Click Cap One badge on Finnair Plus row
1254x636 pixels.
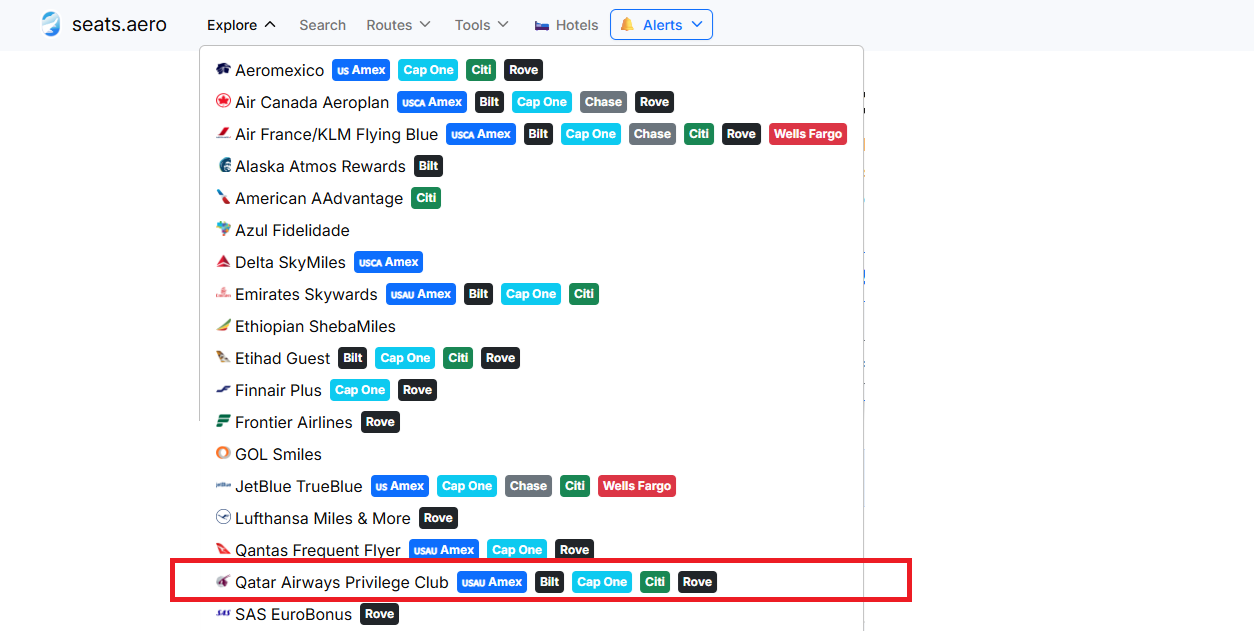tap(360, 390)
